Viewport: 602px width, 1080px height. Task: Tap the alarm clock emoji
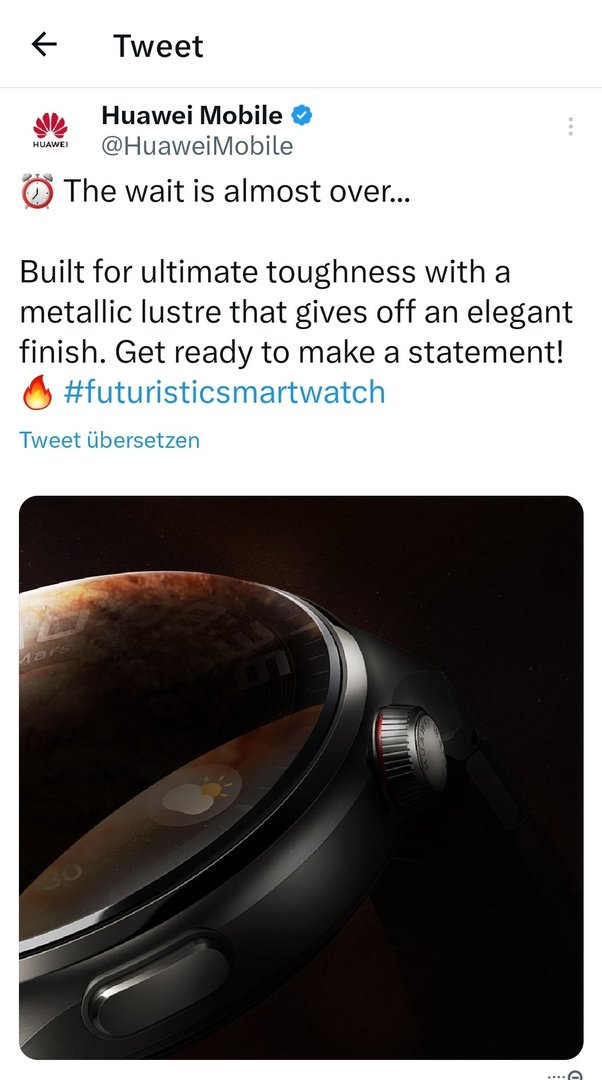[38, 191]
